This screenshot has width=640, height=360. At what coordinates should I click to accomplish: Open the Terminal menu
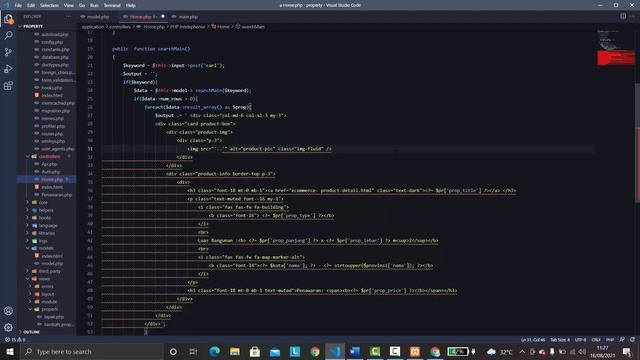[112, 5]
